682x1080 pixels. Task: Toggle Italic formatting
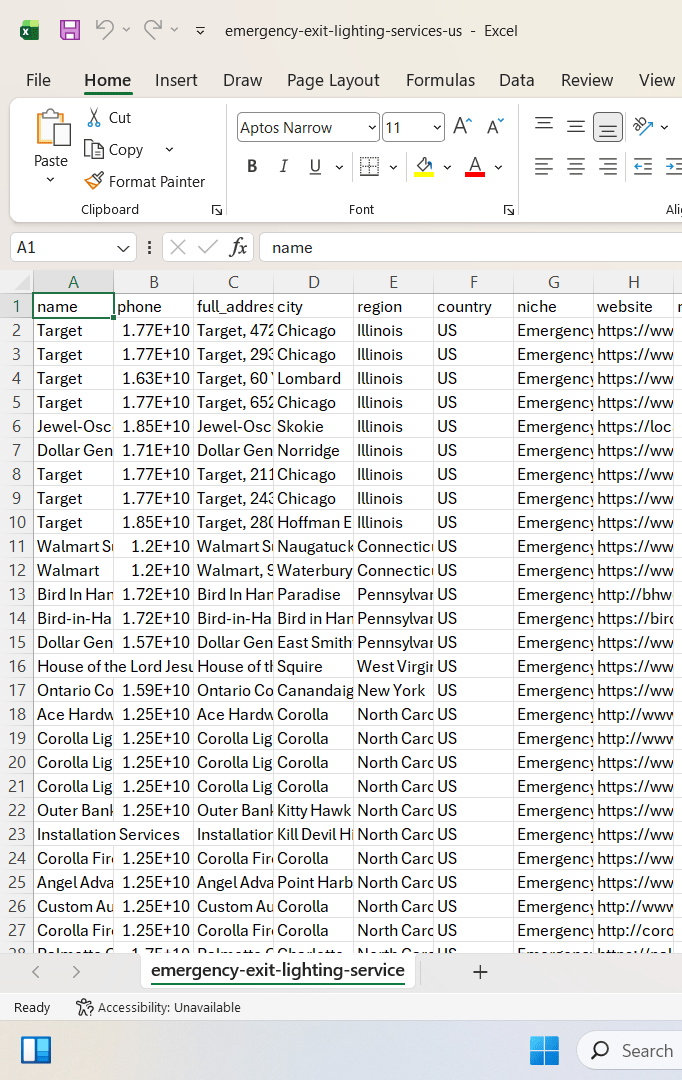(x=283, y=167)
